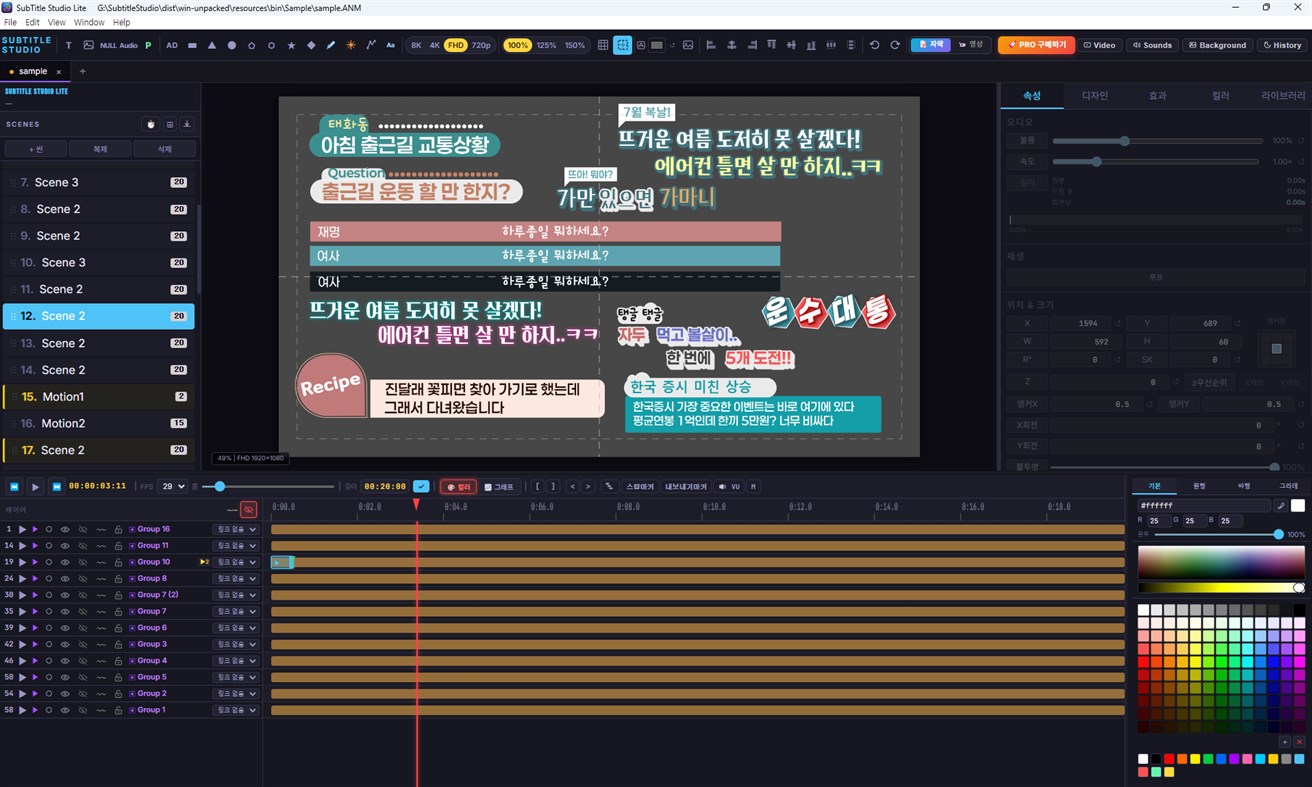Jump to the timeline start
1312x787 pixels.
pos(14,487)
